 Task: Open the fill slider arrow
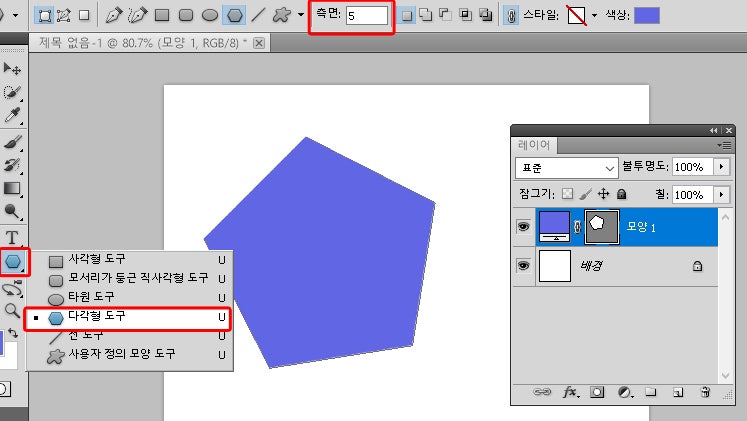[722, 195]
